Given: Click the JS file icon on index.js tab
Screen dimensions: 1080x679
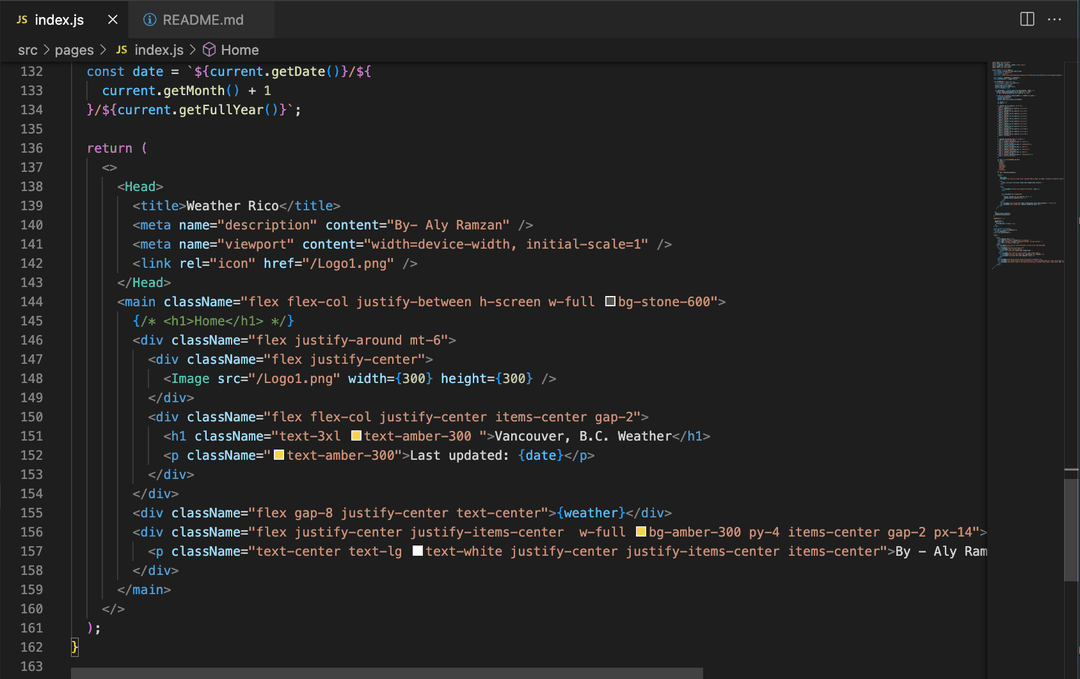Looking at the screenshot, I should point(22,20).
